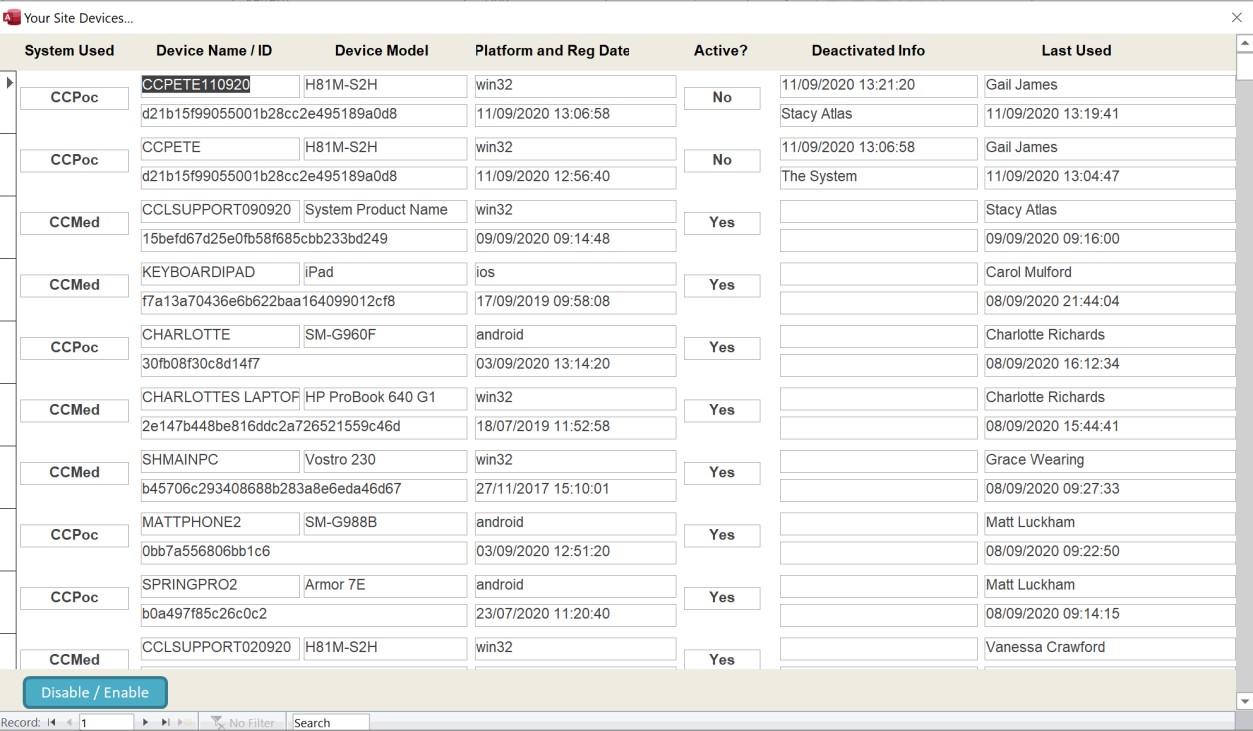Close the Your Site Devices window
Image resolution: width=1253 pixels, height=731 pixels.
1237,17
